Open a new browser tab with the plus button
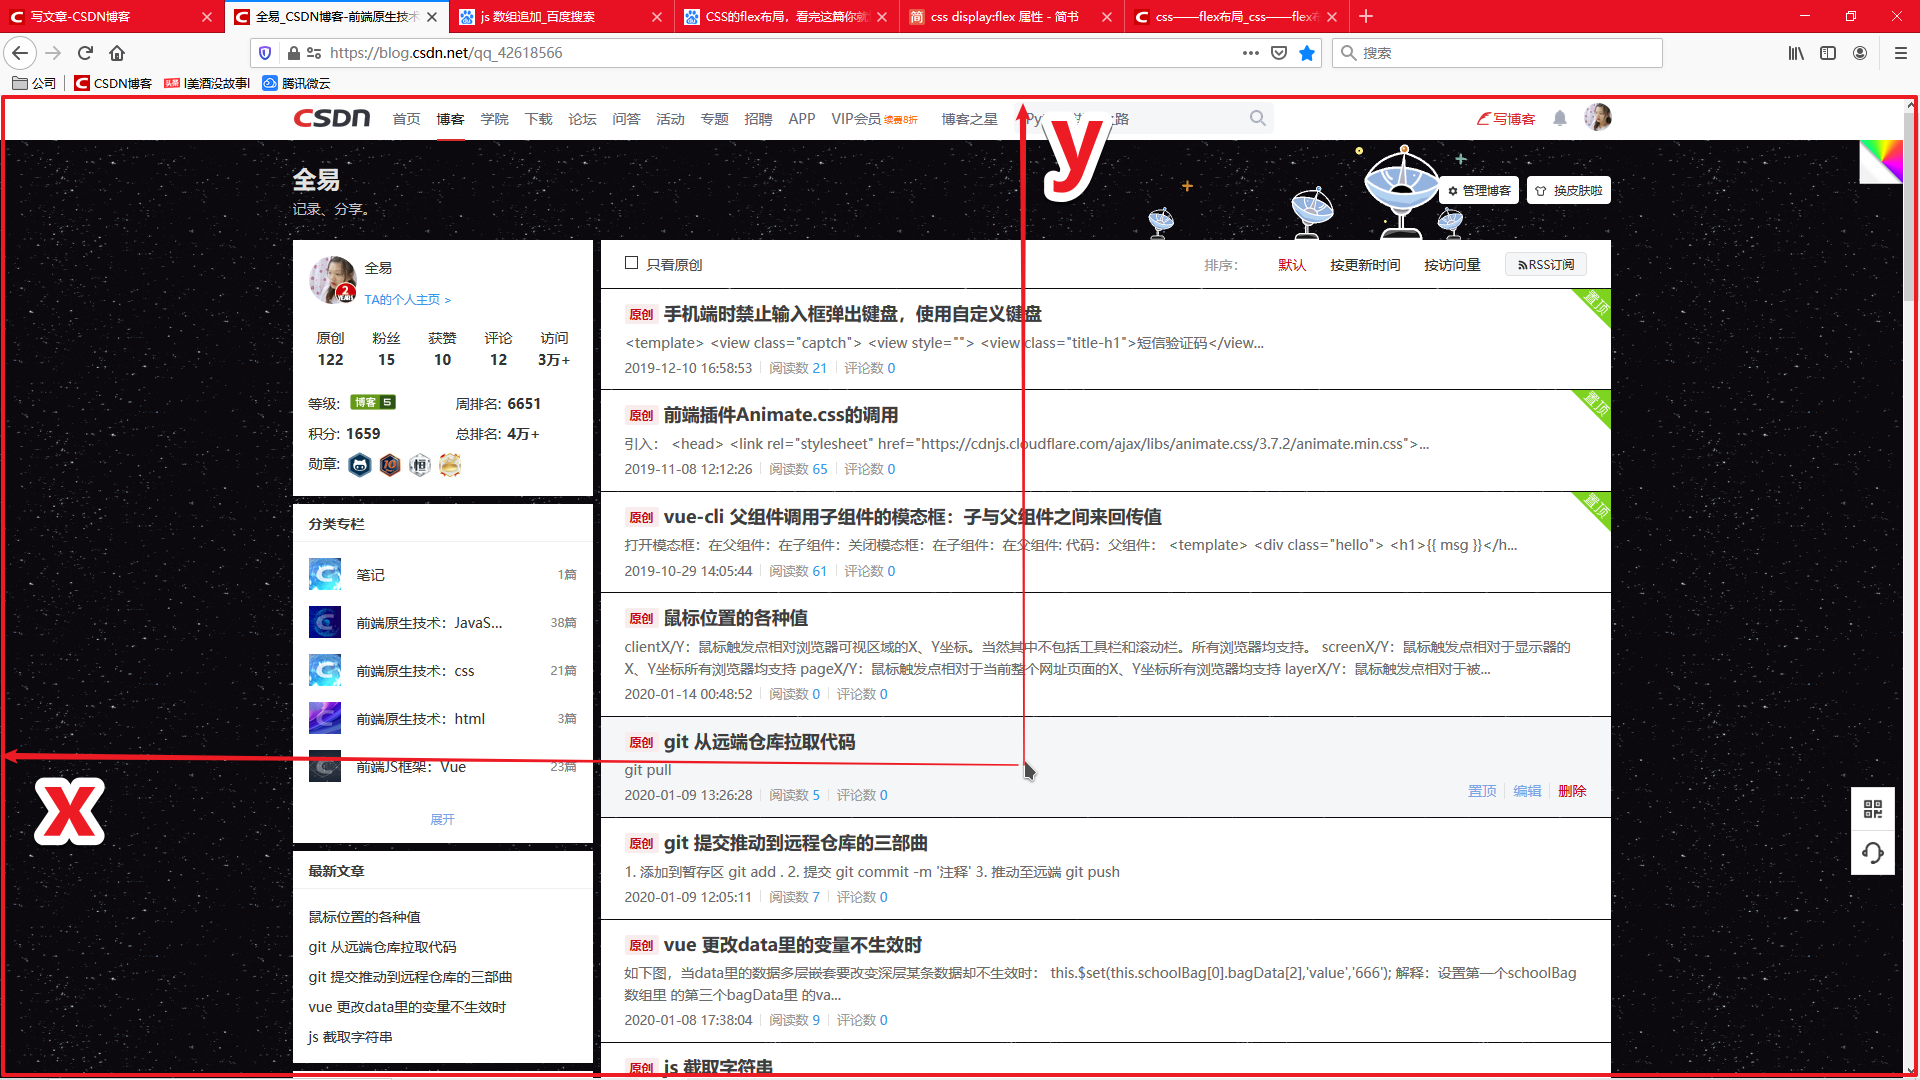1920x1080 pixels. click(1366, 16)
